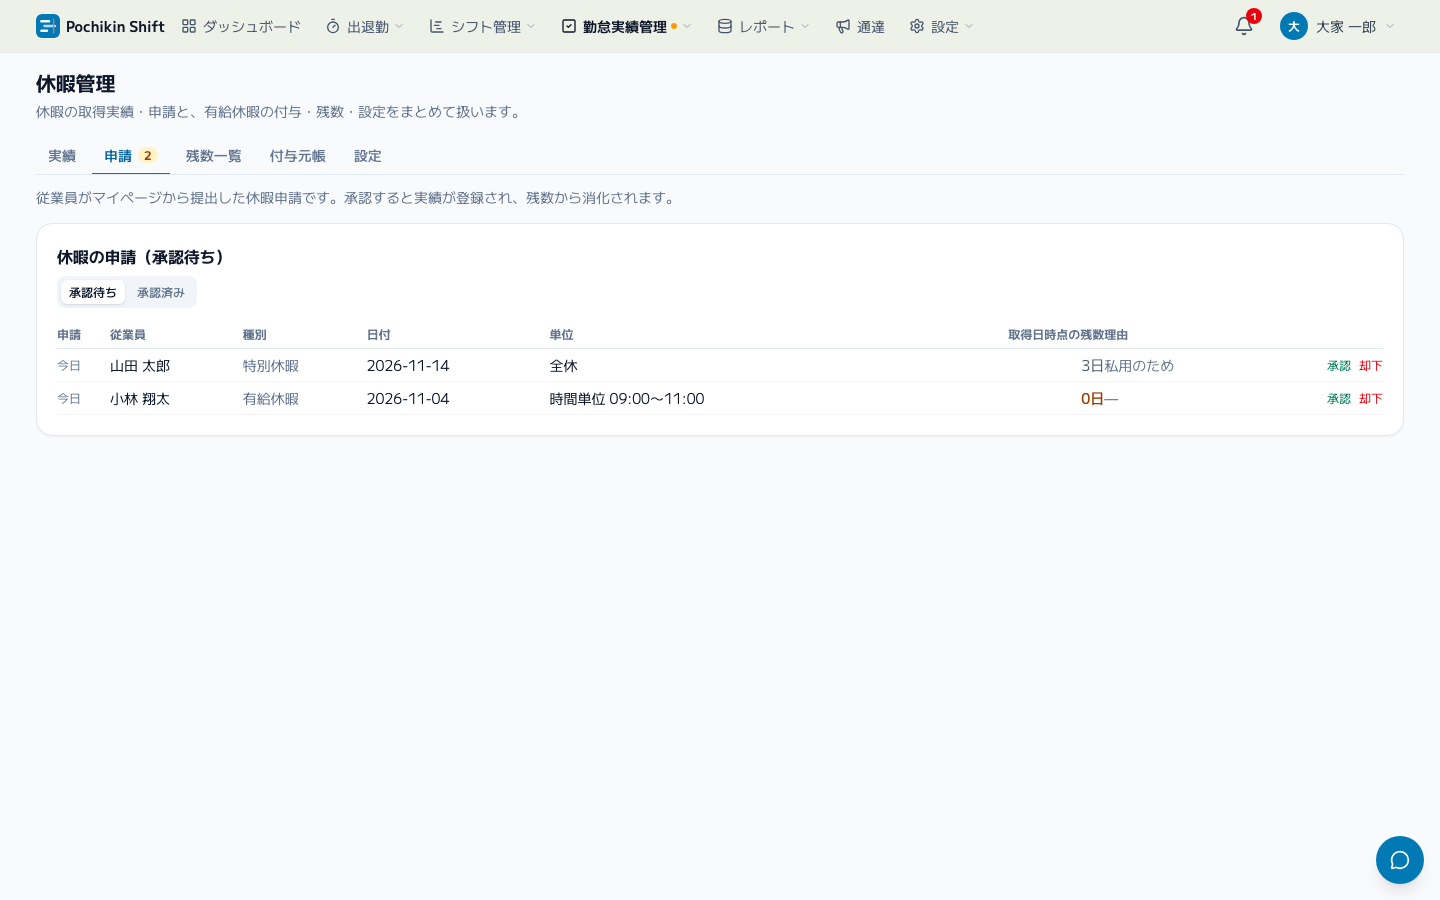
Task: Open the 設定 tab under 休暇管理
Action: (368, 156)
